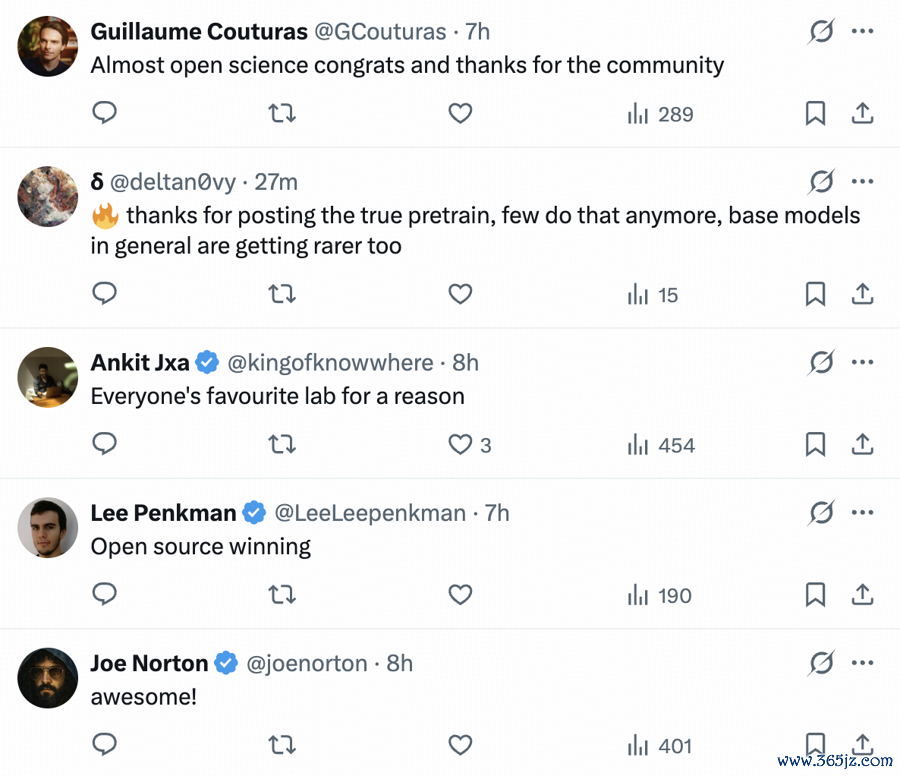Click Guillaume Couturas's profile avatar
Image resolution: width=900 pixels, height=776 pixels.
click(x=48, y=46)
